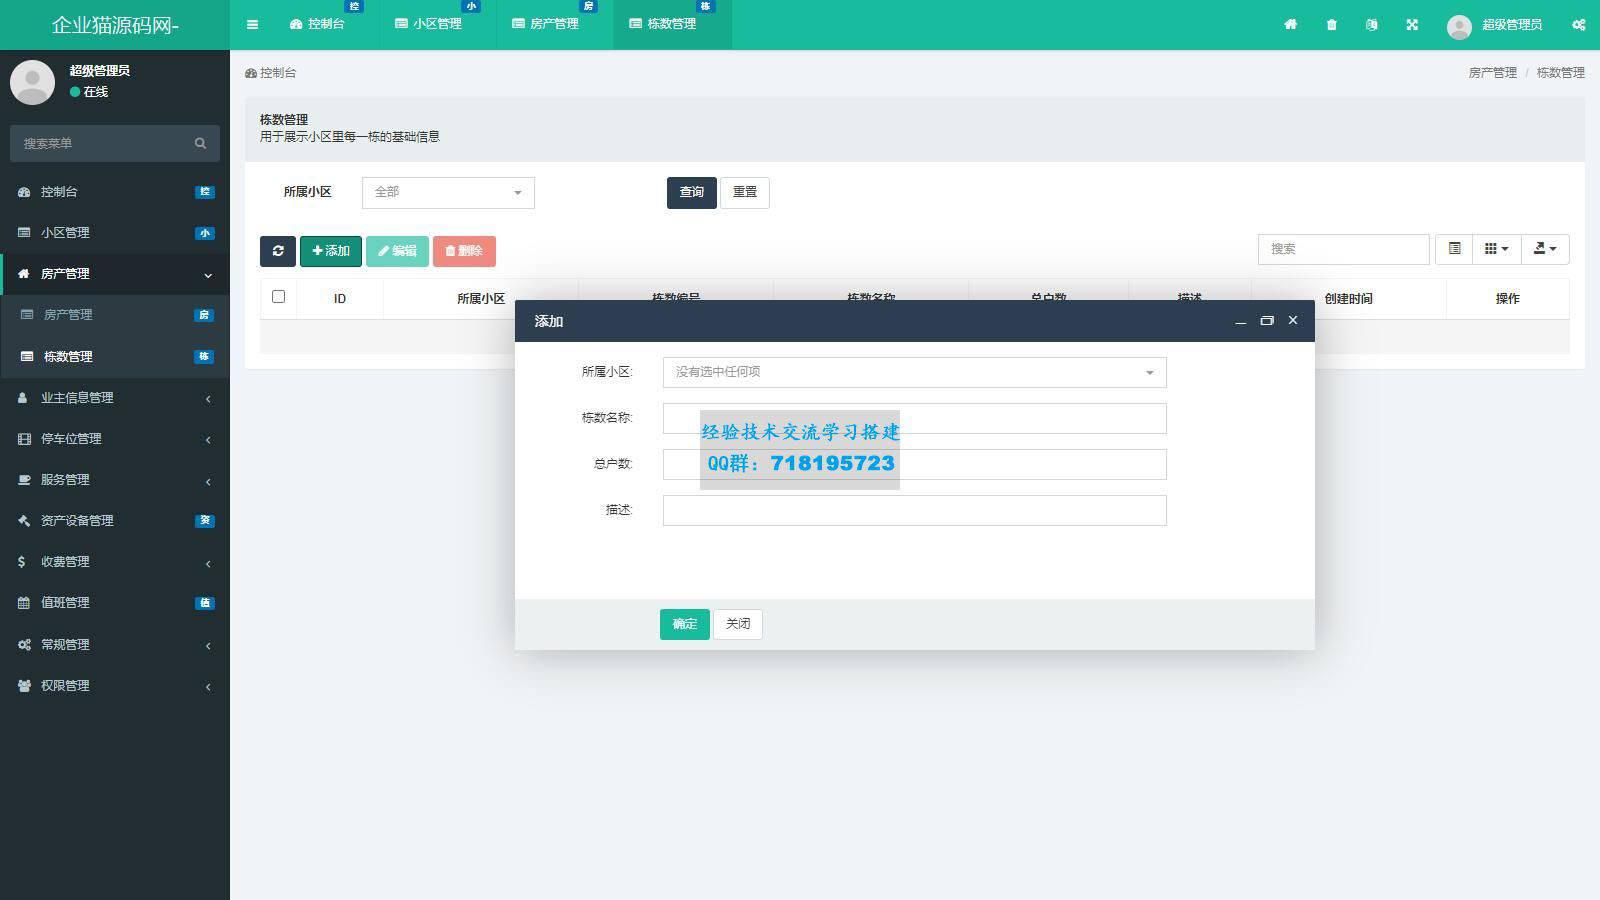This screenshot has width=1600, height=900.
Task: Focus the table 搜索 input
Action: coord(1343,249)
